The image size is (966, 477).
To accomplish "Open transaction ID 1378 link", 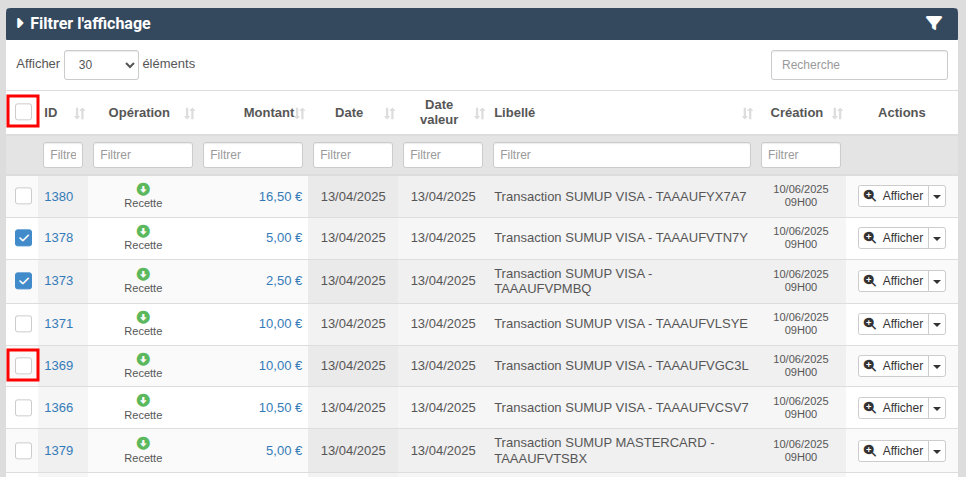I will (x=59, y=238).
